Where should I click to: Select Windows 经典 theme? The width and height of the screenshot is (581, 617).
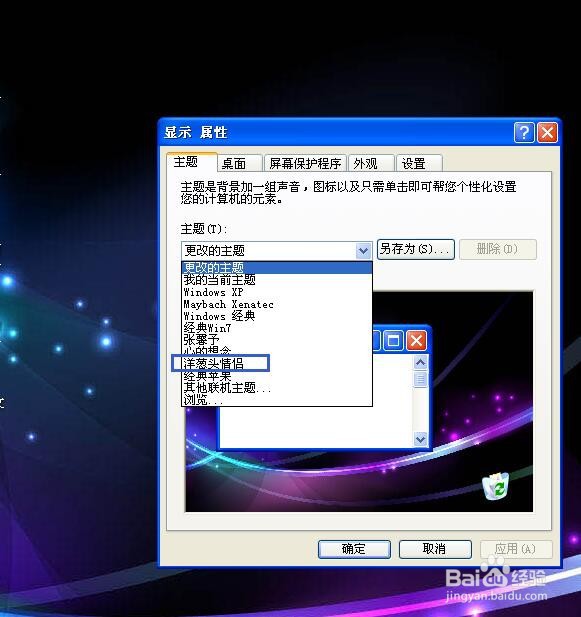(x=277, y=316)
